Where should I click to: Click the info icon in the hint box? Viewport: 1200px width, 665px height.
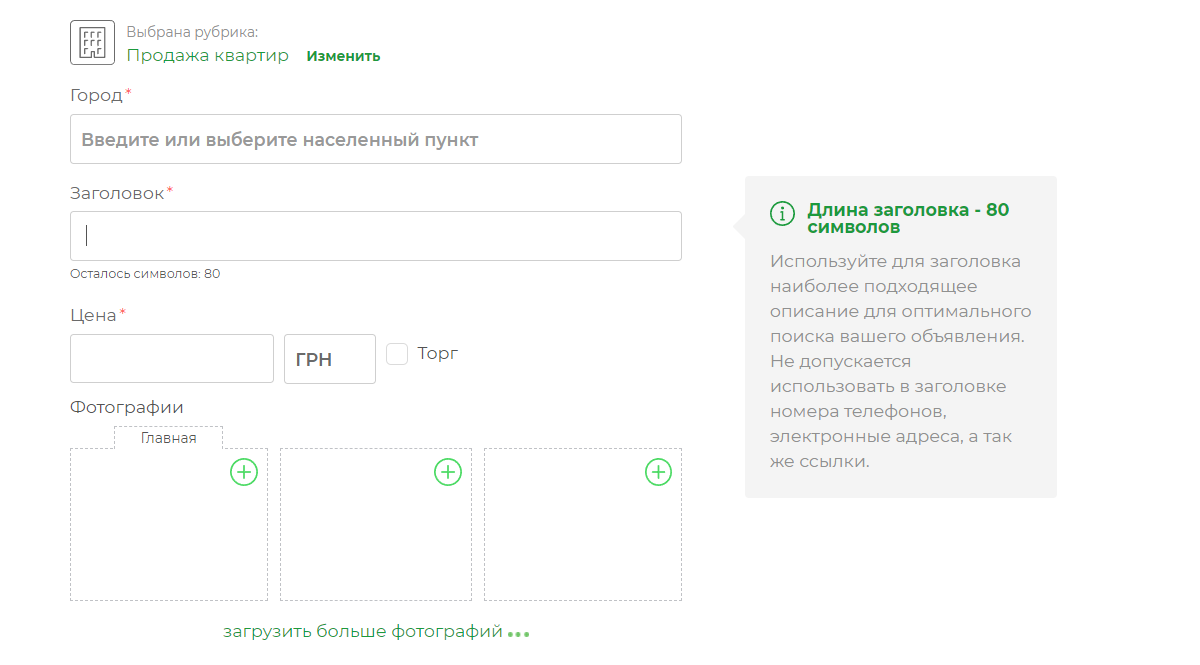[x=782, y=213]
